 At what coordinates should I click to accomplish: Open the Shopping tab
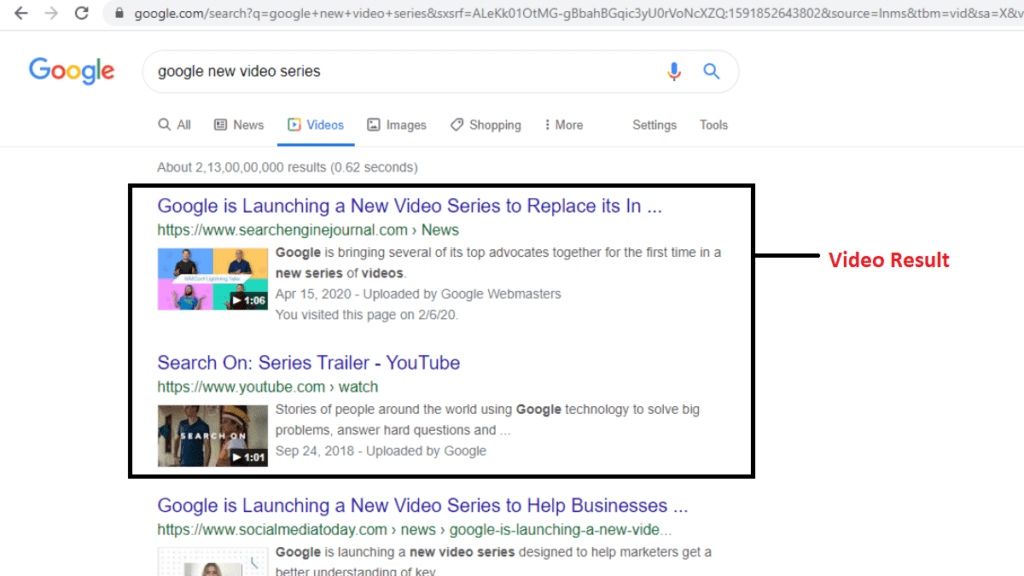486,125
